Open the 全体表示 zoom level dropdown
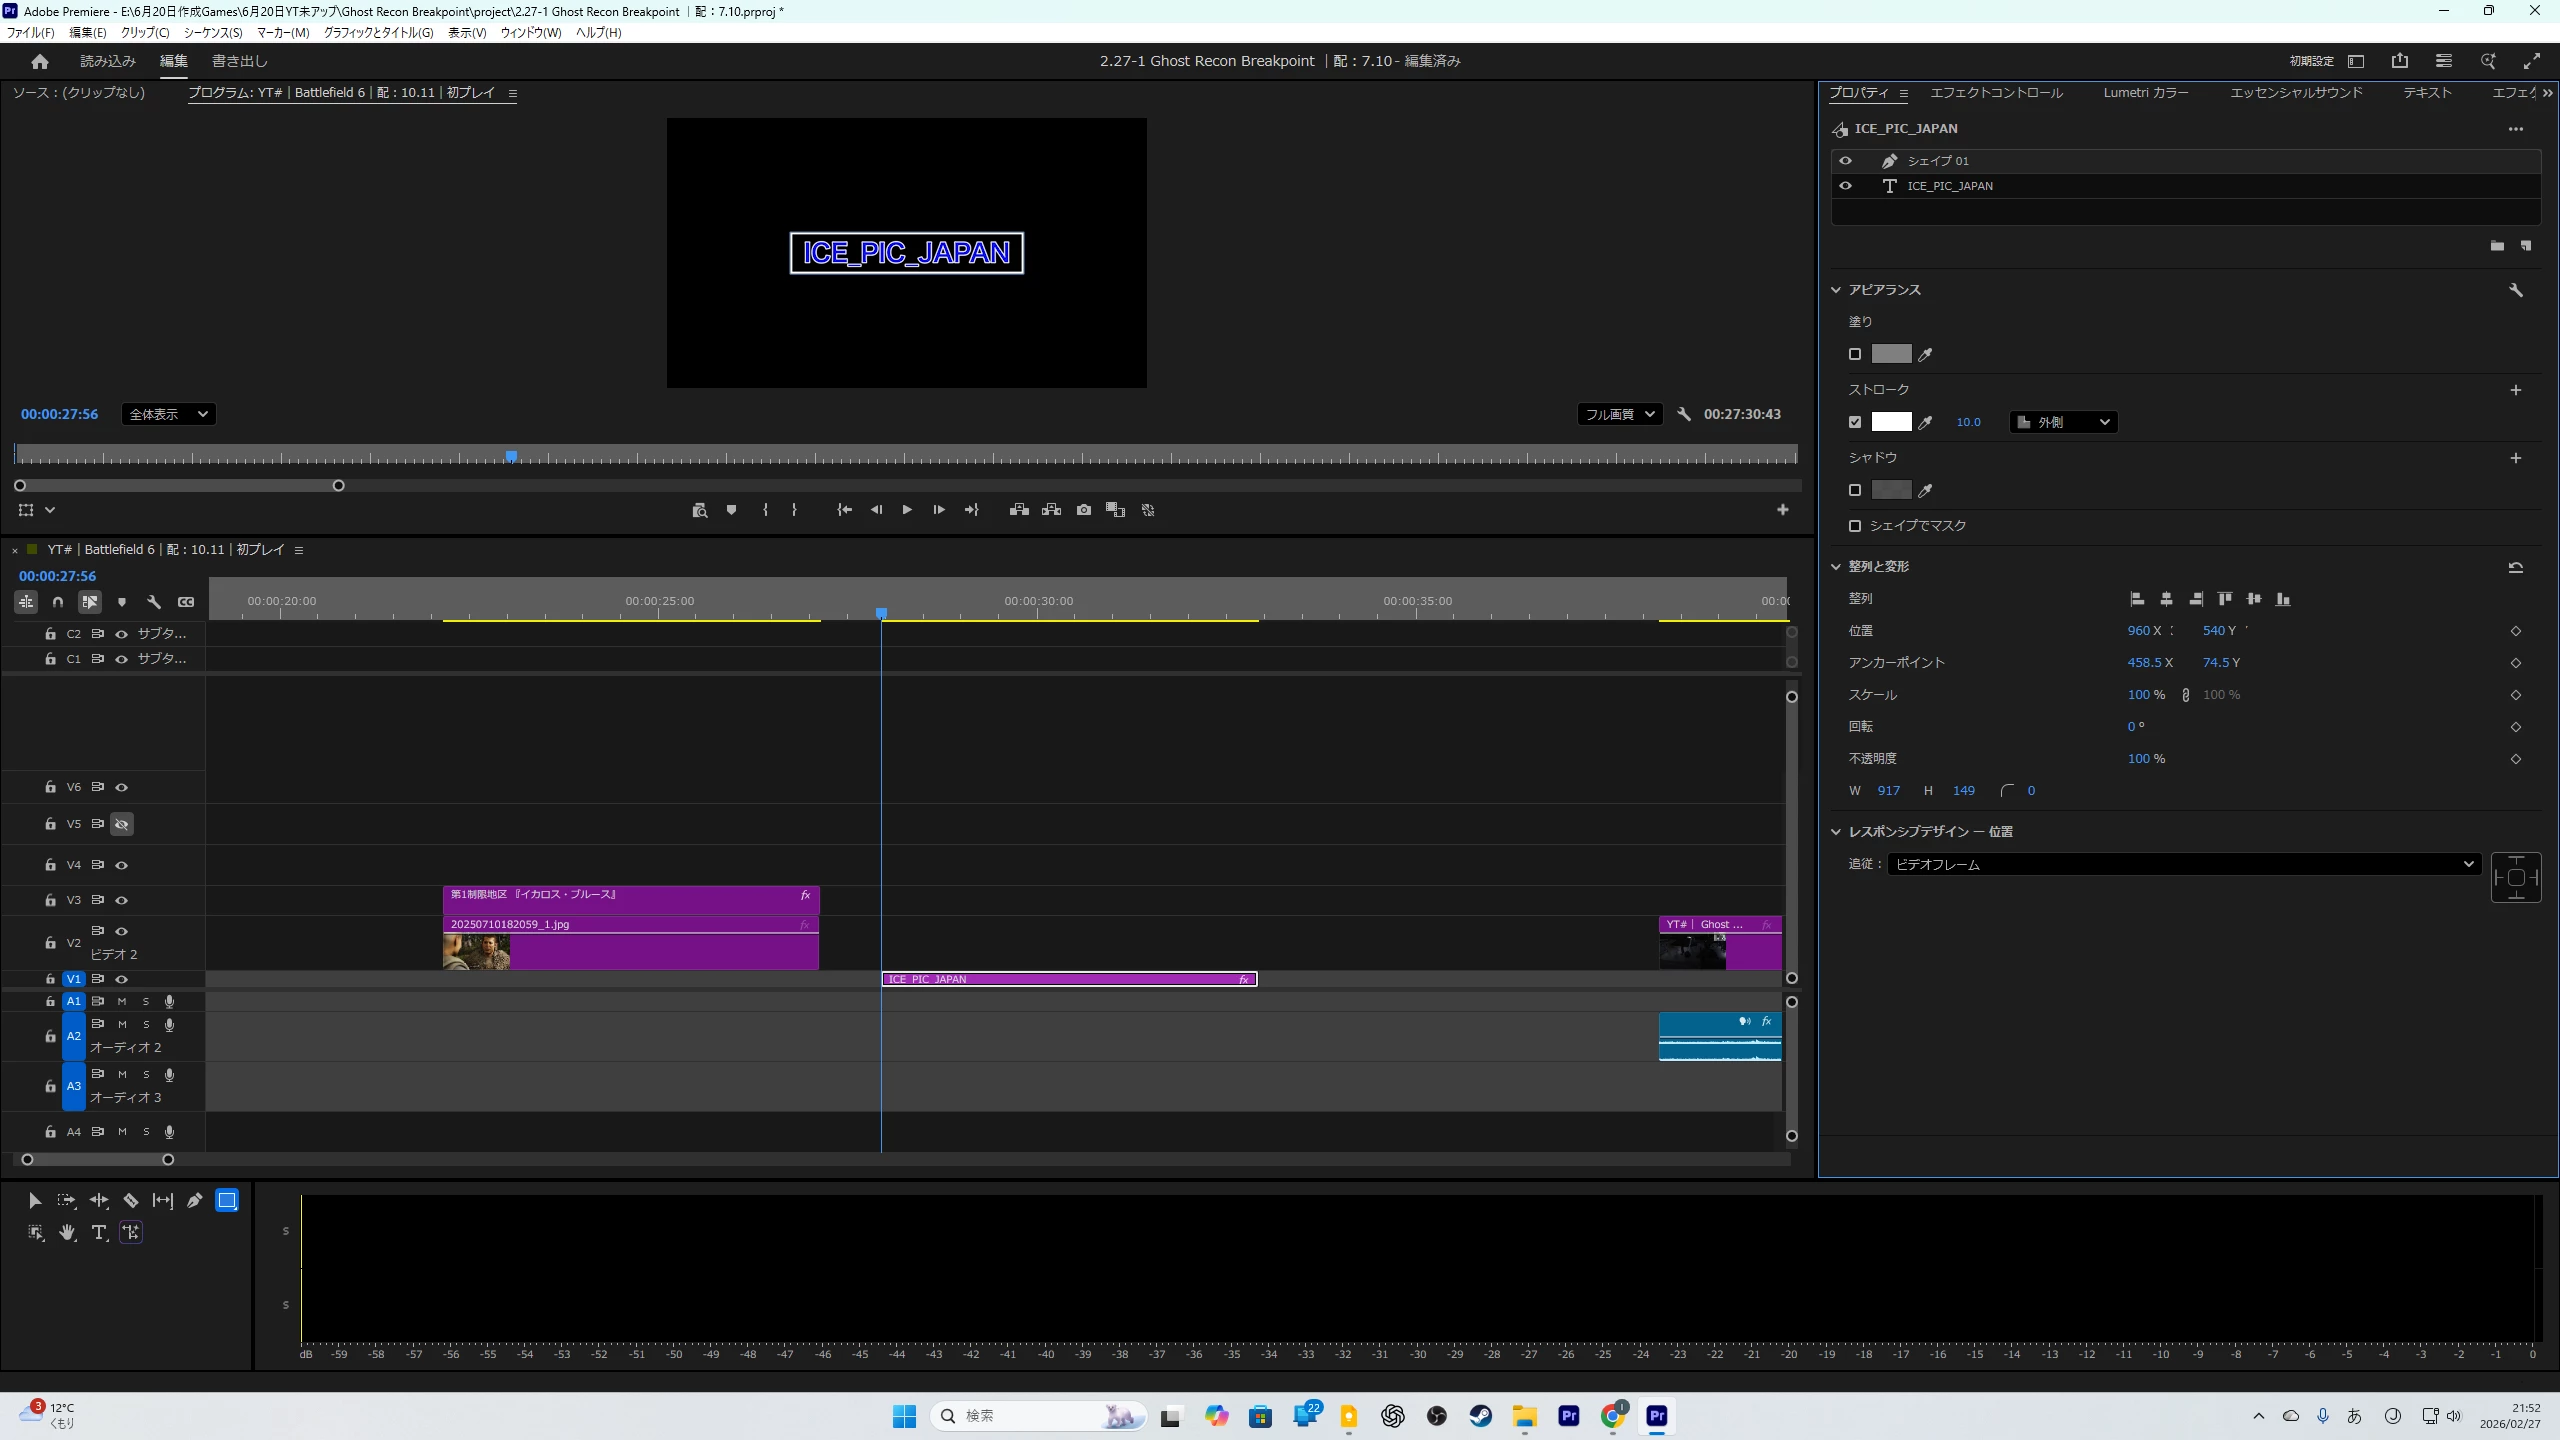The image size is (2560, 1440). click(168, 414)
